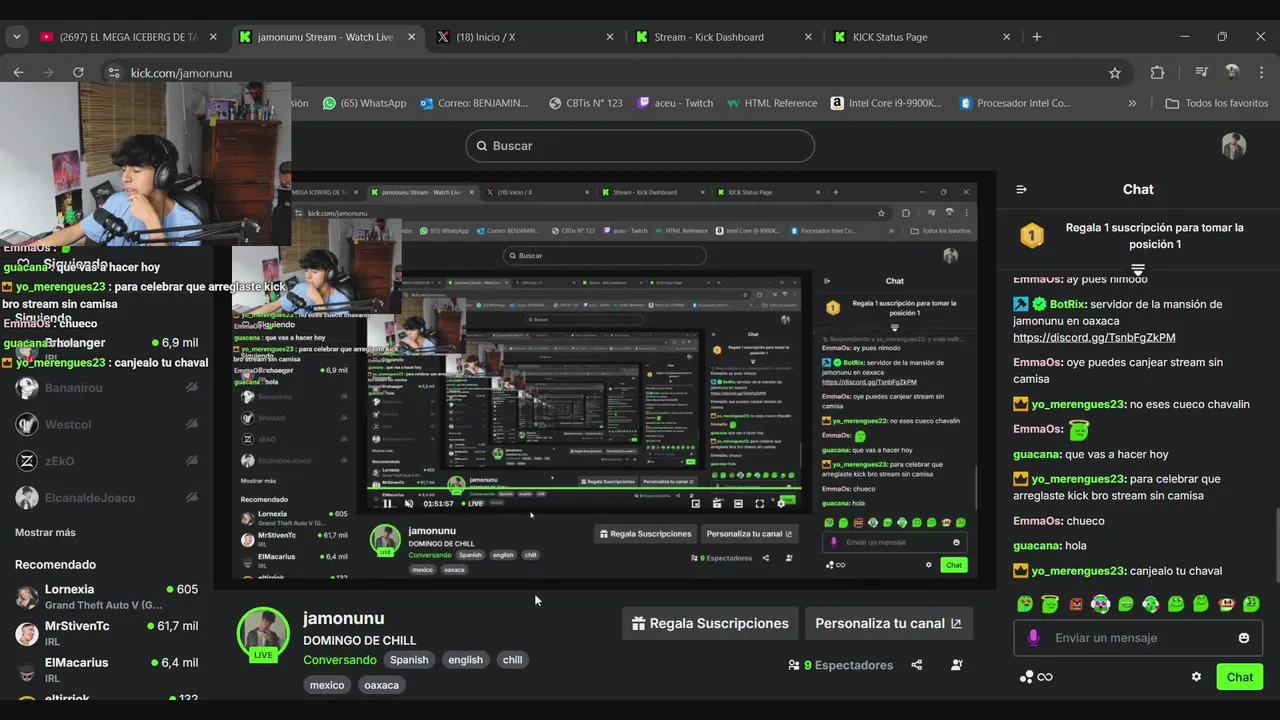This screenshot has height=720, width=1280.
Task: Open the browser media controls icon
Action: click(1202, 73)
